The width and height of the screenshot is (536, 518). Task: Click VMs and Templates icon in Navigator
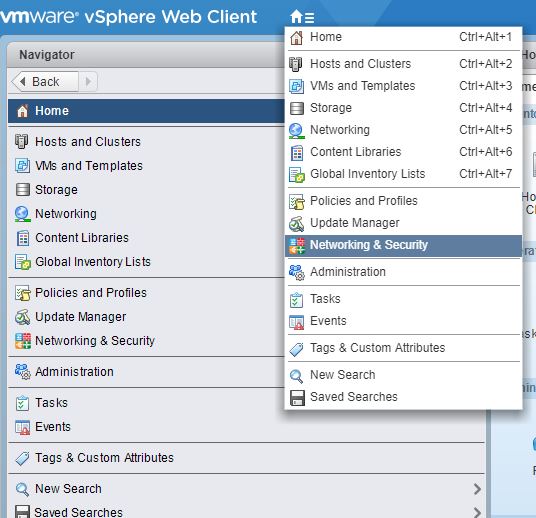23,165
